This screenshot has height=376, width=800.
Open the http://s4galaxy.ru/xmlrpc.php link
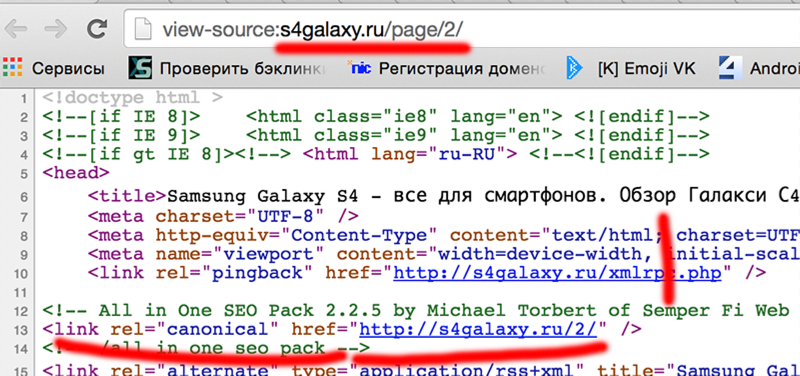[557, 273]
